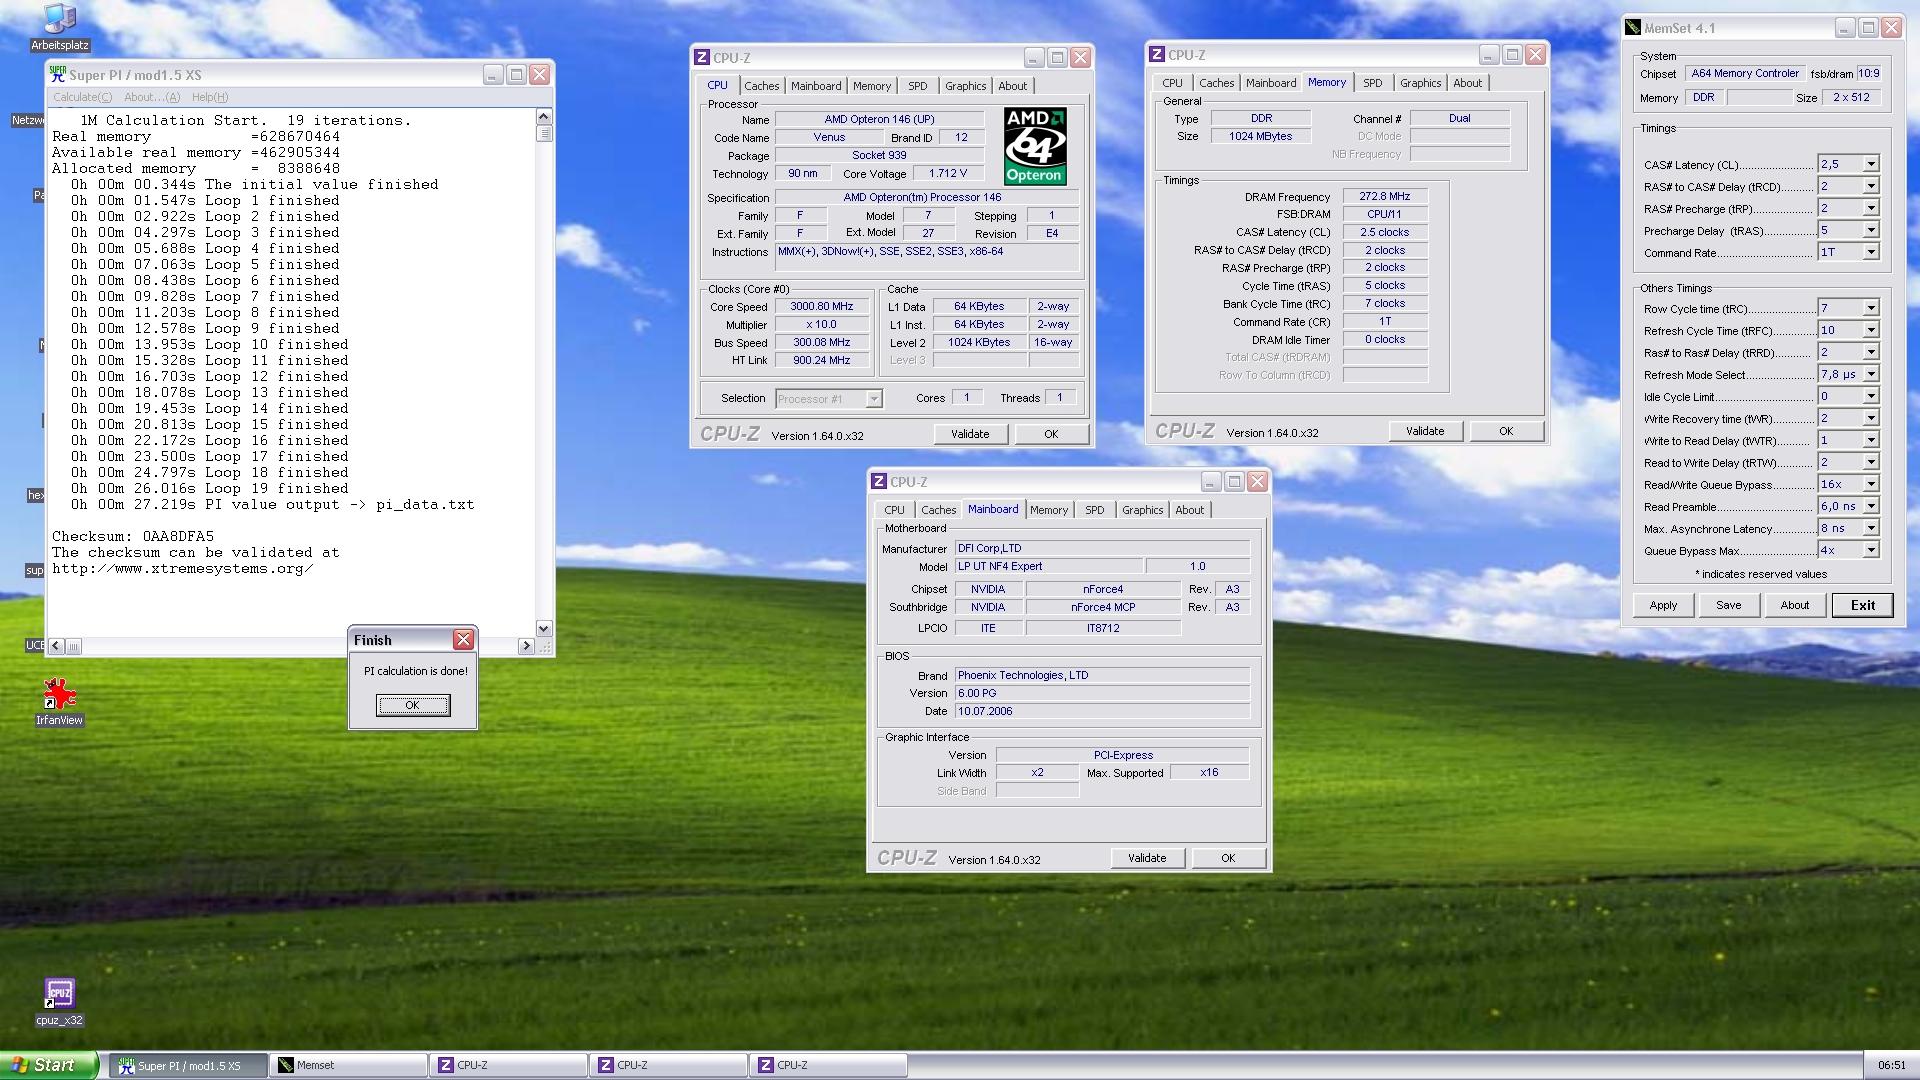The image size is (1920, 1080).
Task: Click Save in MemSet
Action: coord(1729,605)
